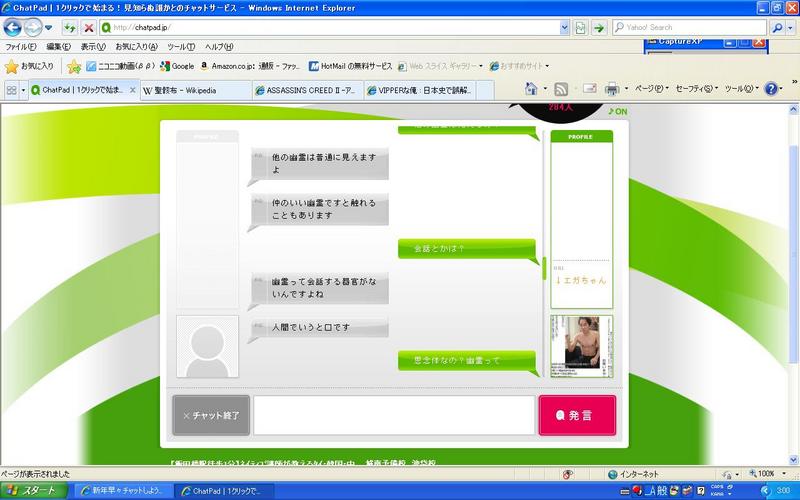Viewport: 800px width, 500px height.
Task: Expand the セーフティ(S) dropdown
Action: point(696,89)
